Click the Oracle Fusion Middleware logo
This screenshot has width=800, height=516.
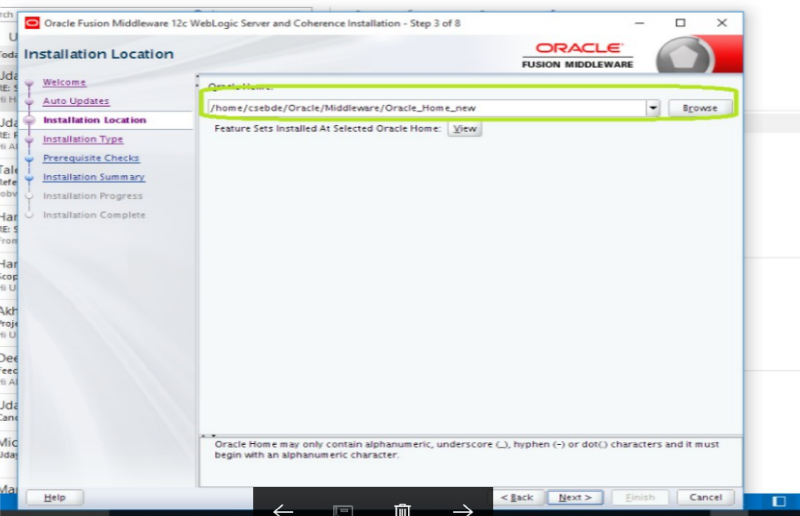pyautogui.click(x=577, y=55)
